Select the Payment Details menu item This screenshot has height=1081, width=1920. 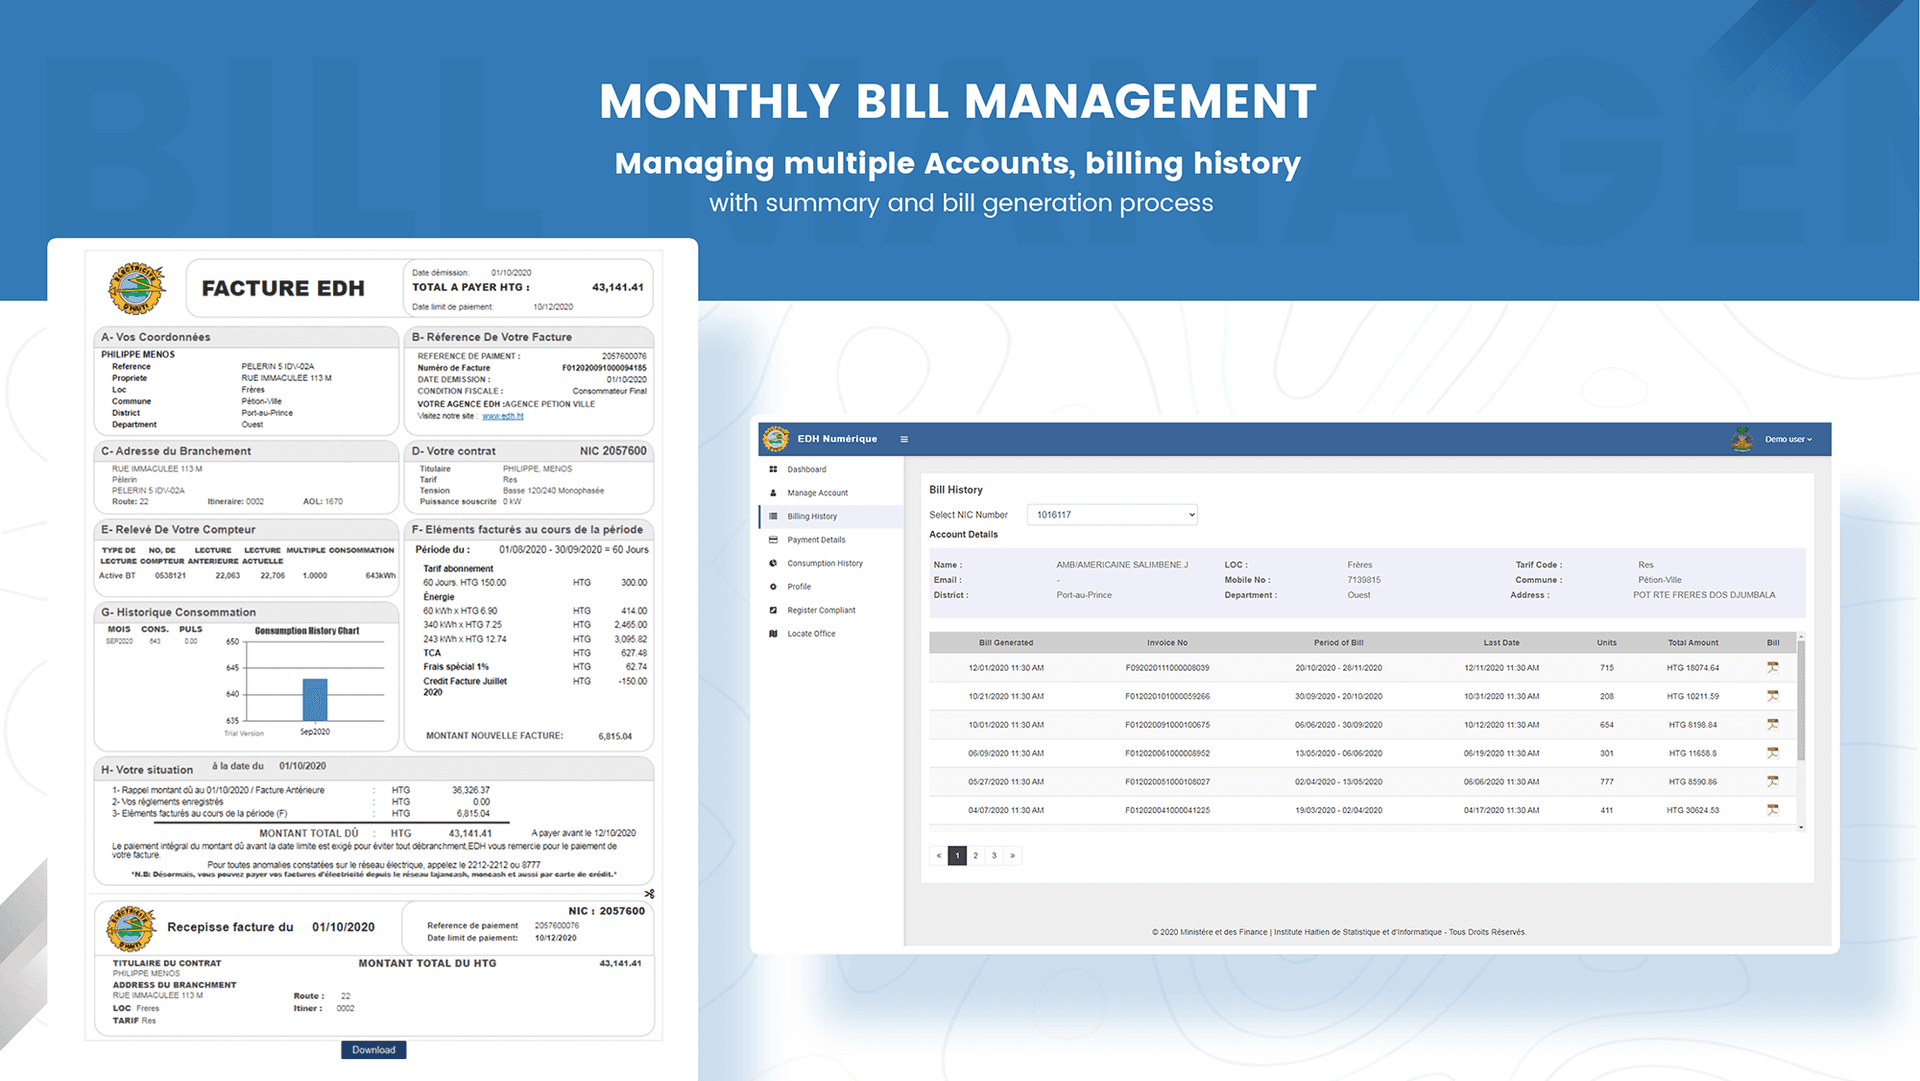coord(816,540)
